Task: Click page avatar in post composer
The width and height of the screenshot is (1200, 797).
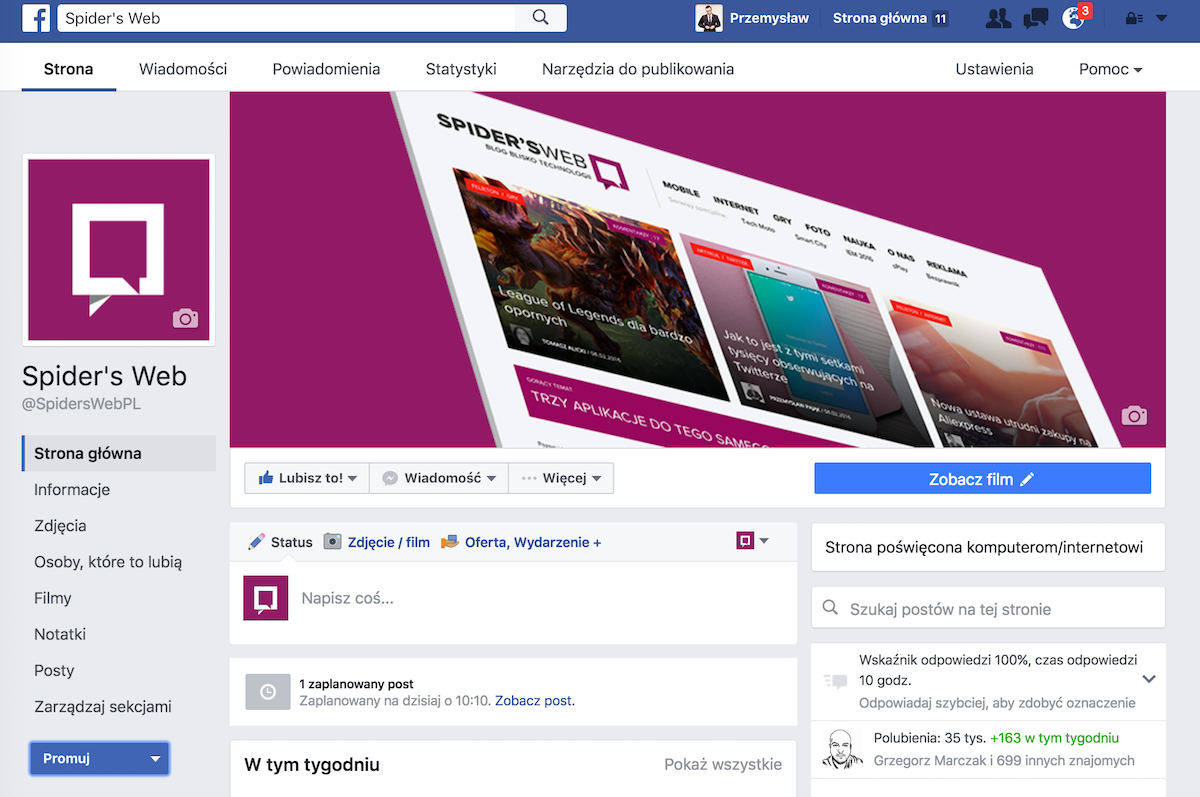Action: 266,598
